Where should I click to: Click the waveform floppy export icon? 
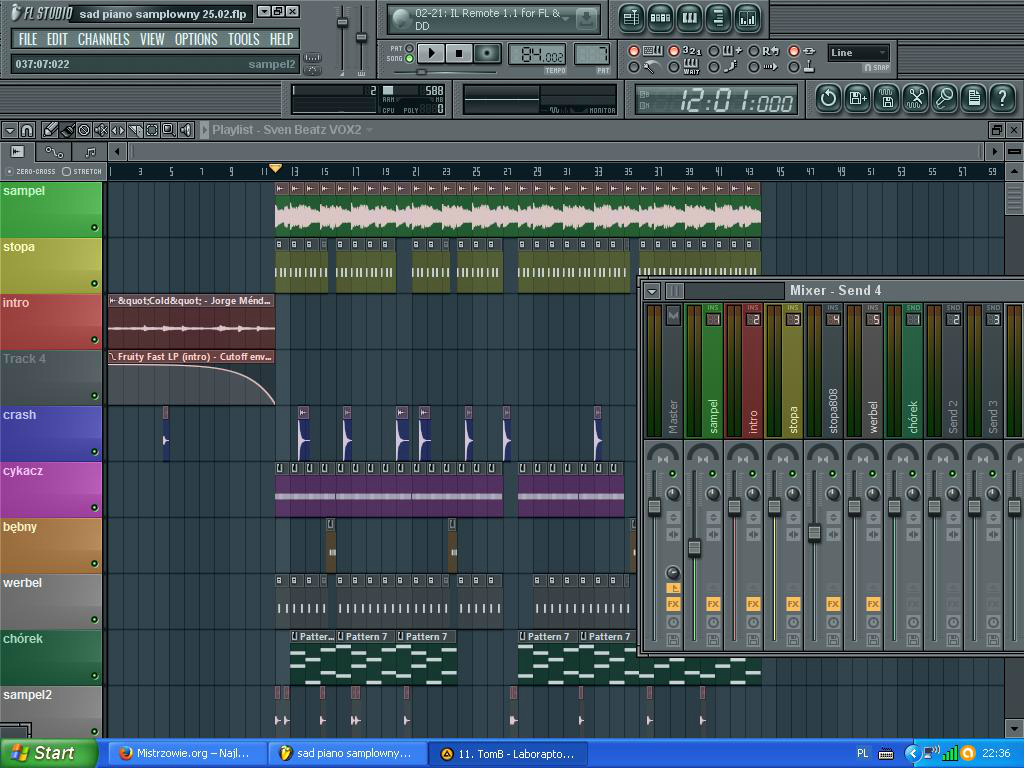(x=887, y=99)
